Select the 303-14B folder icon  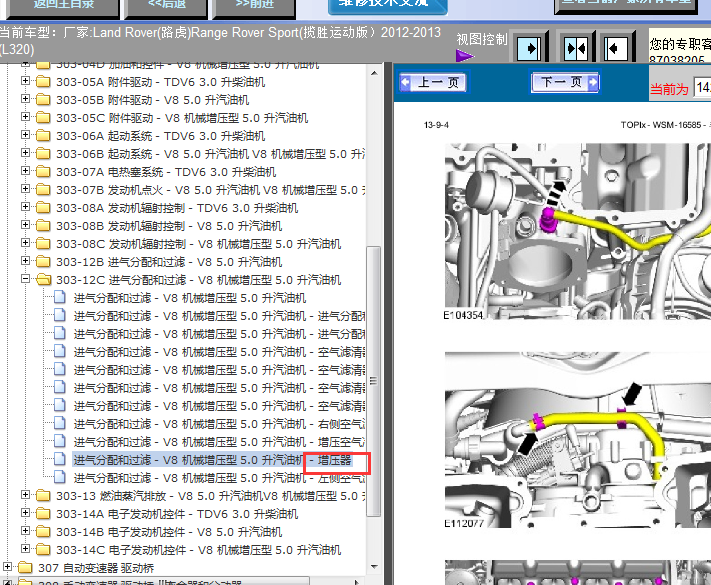43,531
